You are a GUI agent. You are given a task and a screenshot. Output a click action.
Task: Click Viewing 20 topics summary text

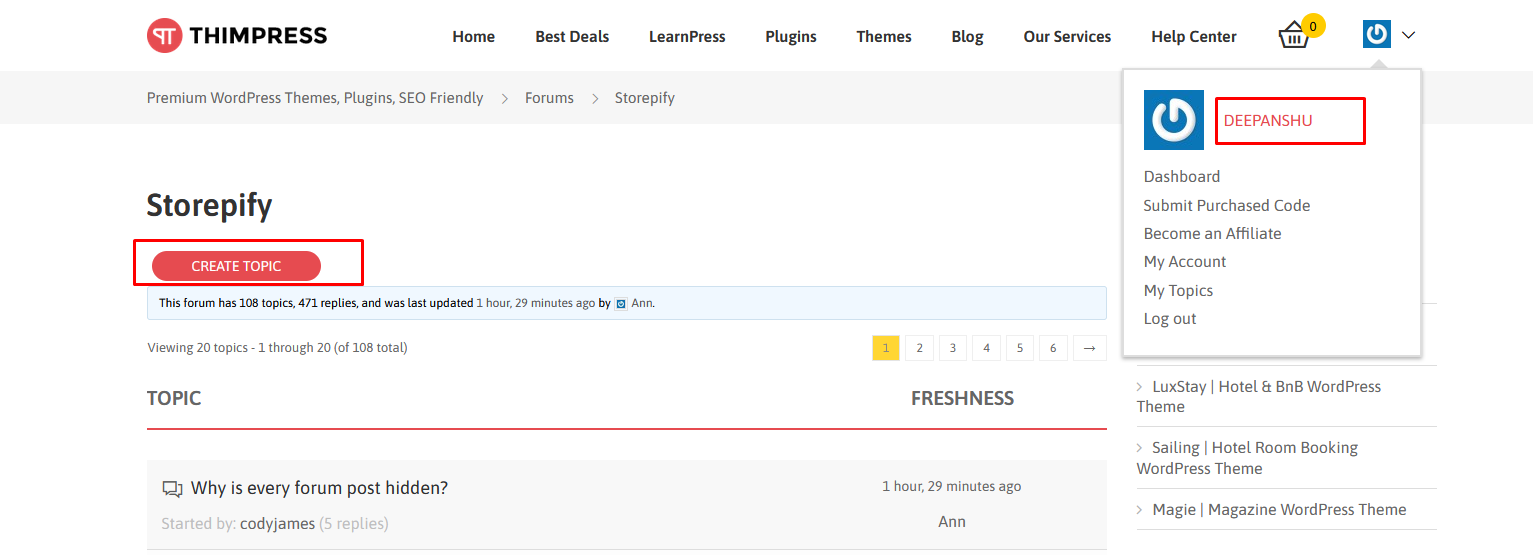(277, 348)
